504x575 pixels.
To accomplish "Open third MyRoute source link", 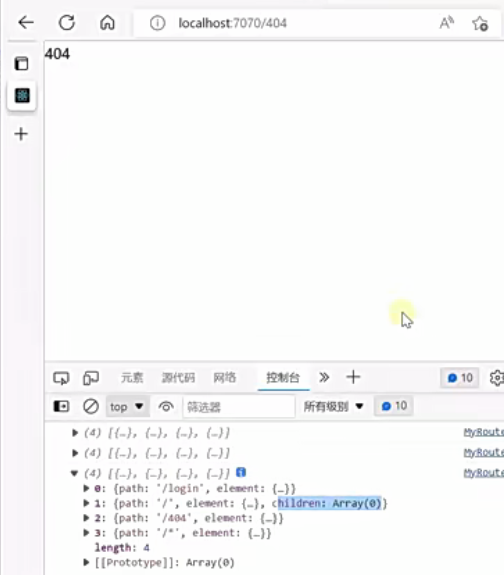I will tap(483, 472).
